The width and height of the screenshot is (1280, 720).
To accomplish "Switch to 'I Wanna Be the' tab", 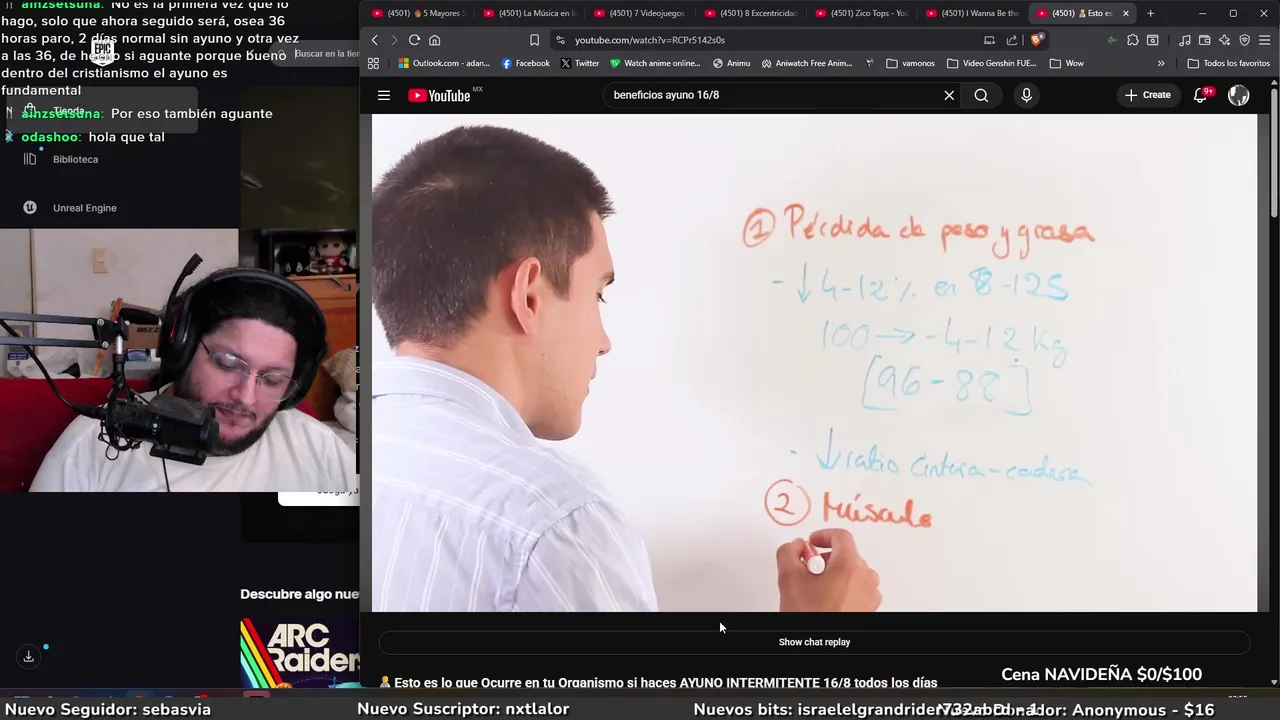I will coord(974,13).
